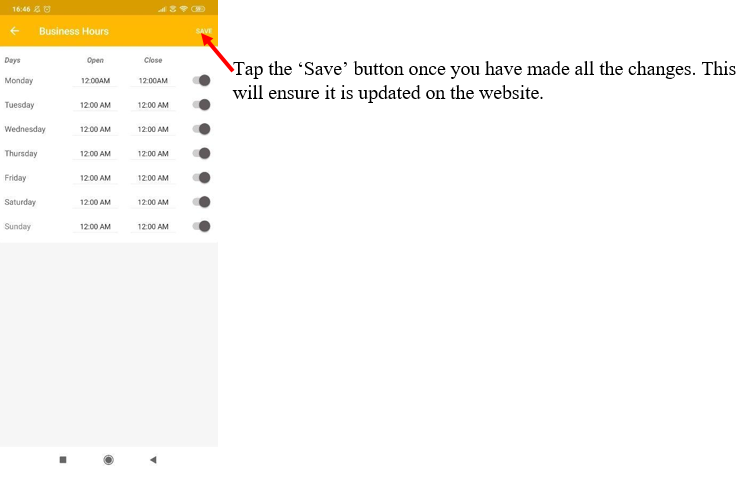Tap the Save button in header
Image resolution: width=743 pixels, height=478 pixels.
click(x=204, y=31)
